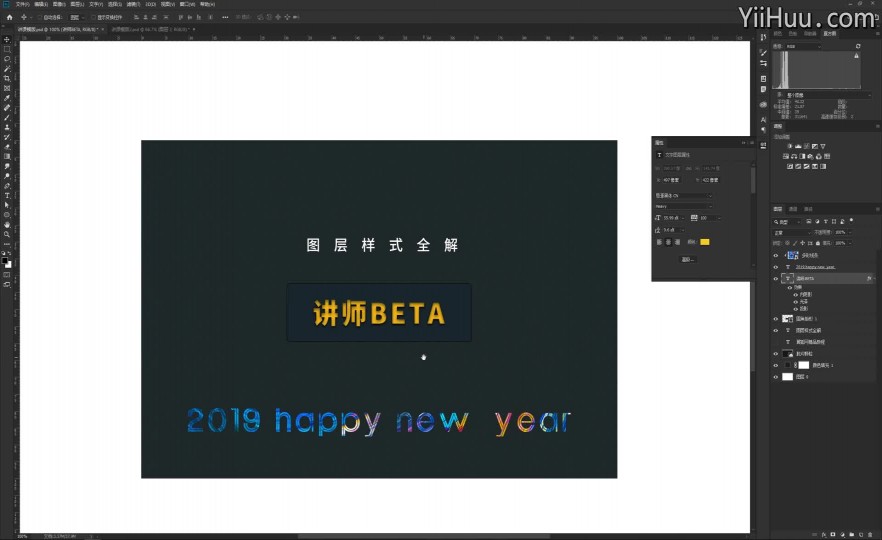Switch to the Channels tab beside Layers
Viewport: 882px width, 540px height.
click(x=793, y=209)
